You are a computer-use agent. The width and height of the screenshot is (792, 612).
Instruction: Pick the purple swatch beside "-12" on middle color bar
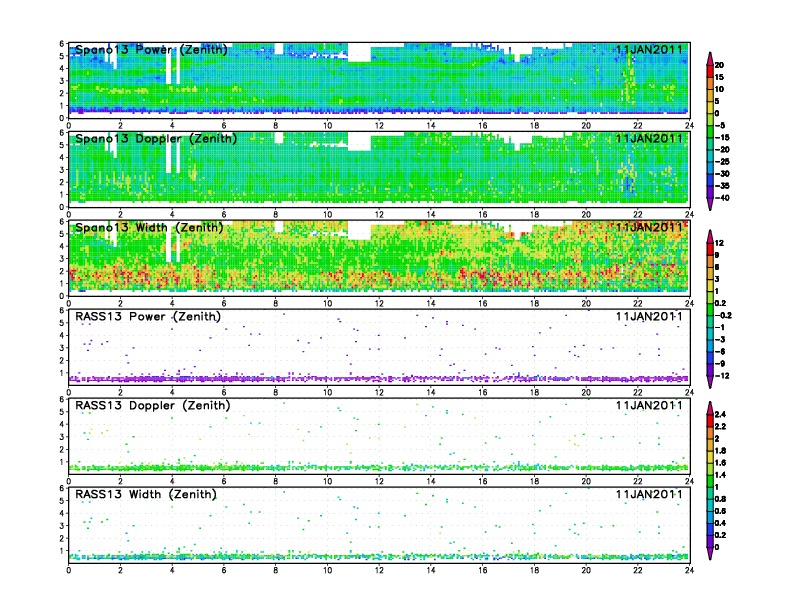tap(710, 370)
